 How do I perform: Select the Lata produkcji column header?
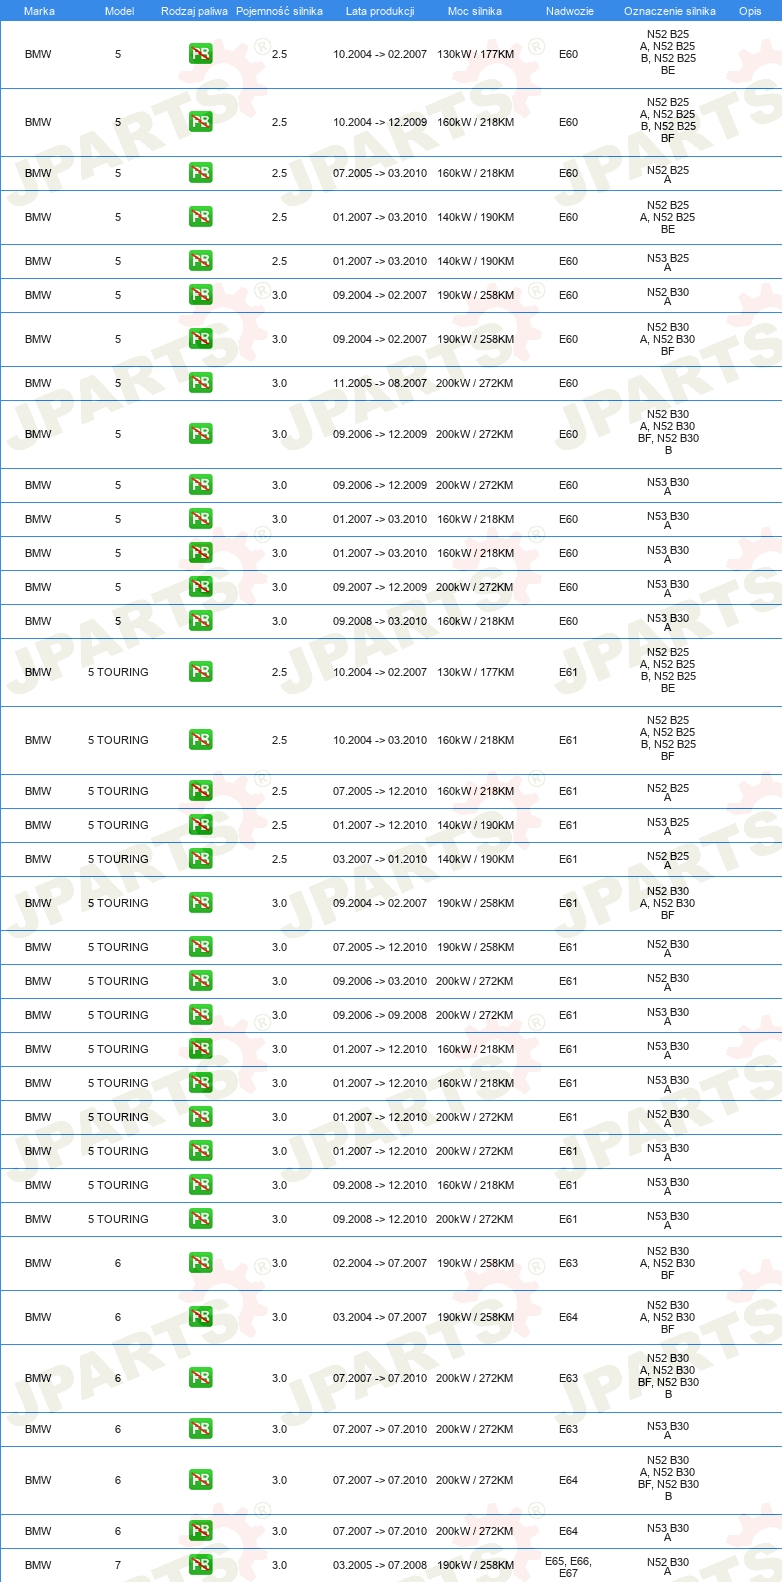[x=380, y=11]
